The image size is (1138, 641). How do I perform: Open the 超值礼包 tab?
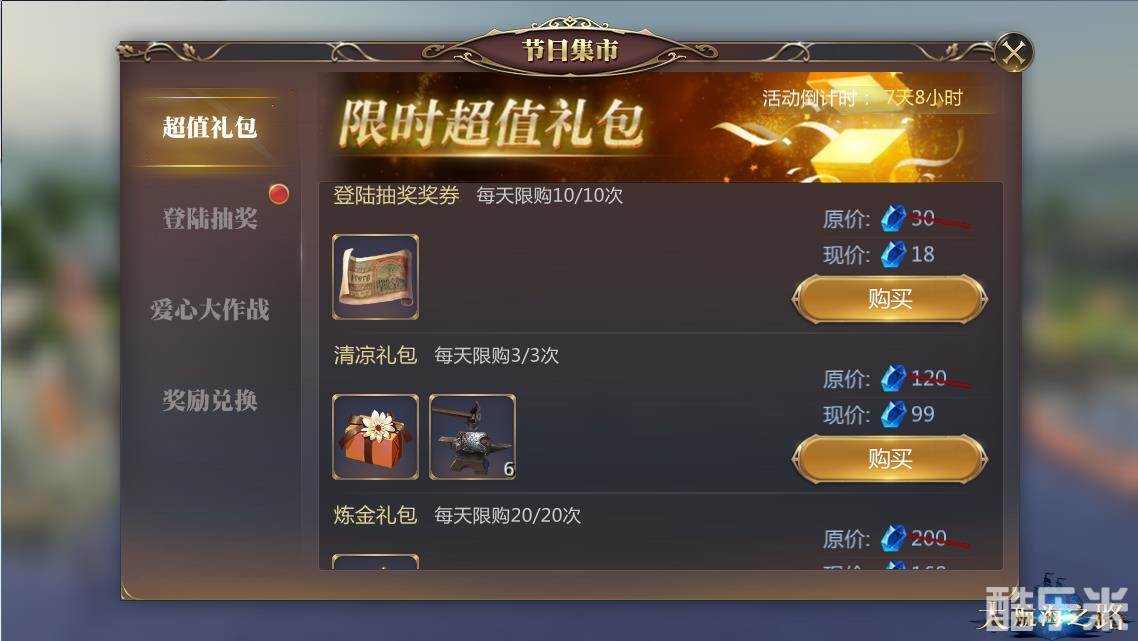coord(210,128)
